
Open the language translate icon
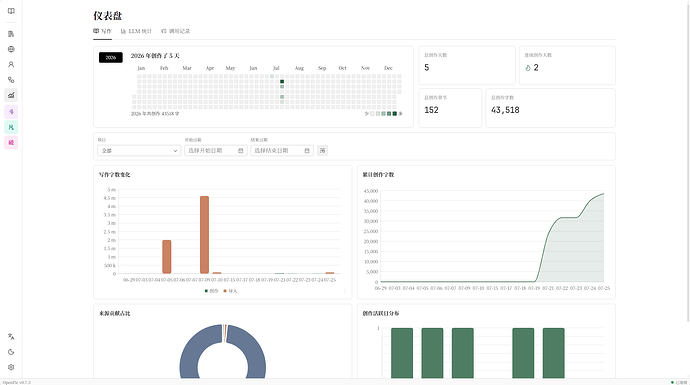[11, 337]
